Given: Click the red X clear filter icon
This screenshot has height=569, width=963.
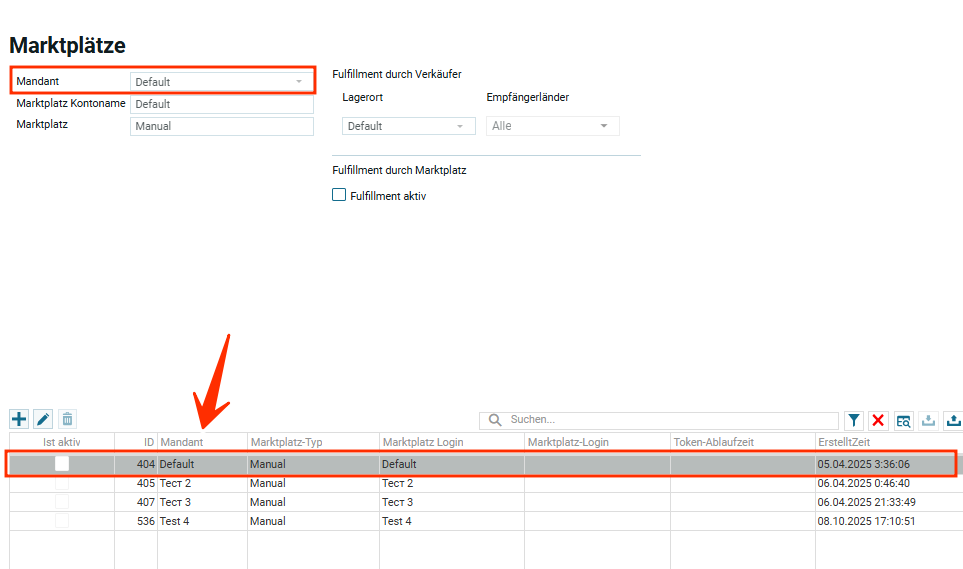Looking at the screenshot, I should (878, 421).
